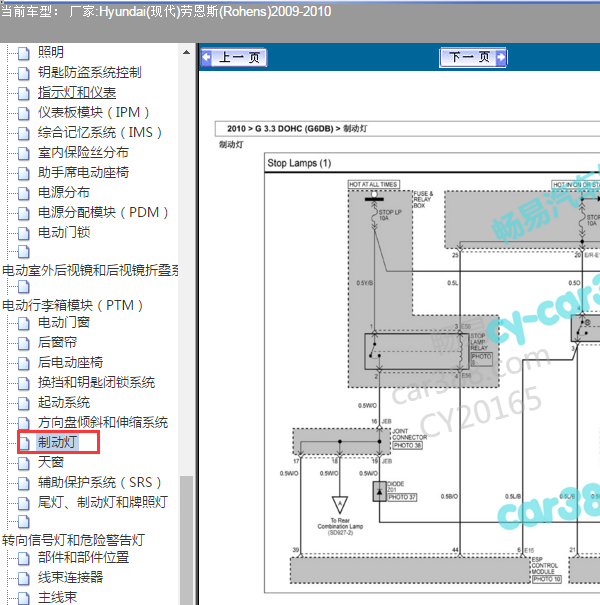Open the 起动系统 entry
Image resolution: width=600 pixels, height=605 pixels.
pos(64,402)
